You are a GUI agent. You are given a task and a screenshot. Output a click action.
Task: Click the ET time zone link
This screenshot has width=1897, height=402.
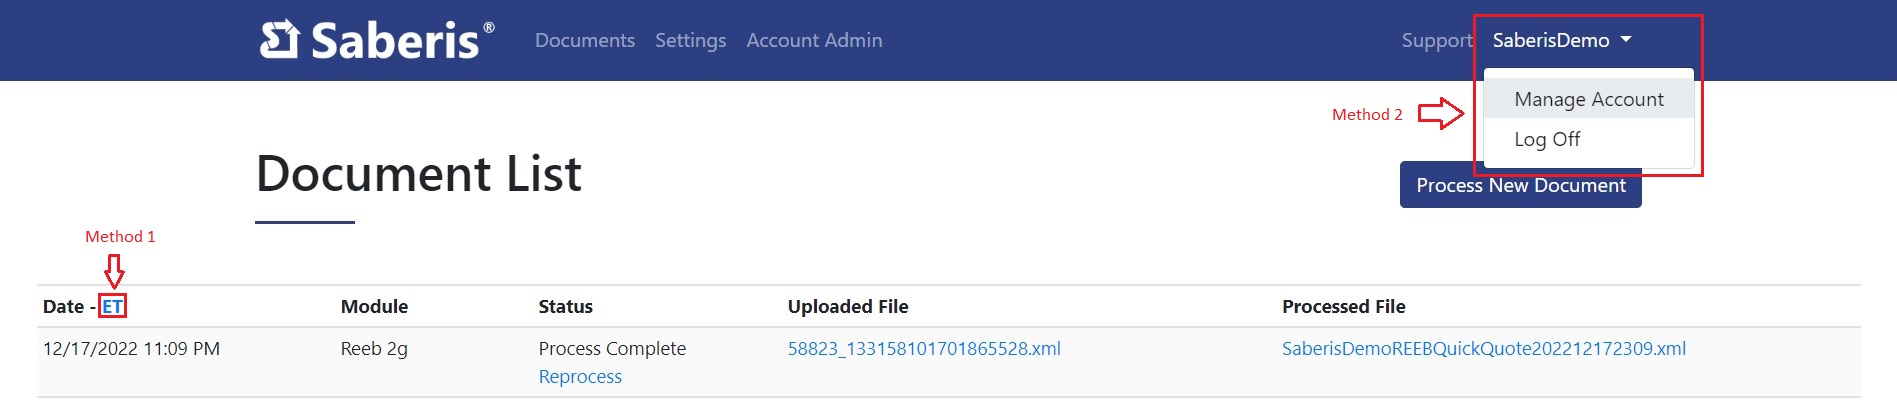tap(113, 306)
